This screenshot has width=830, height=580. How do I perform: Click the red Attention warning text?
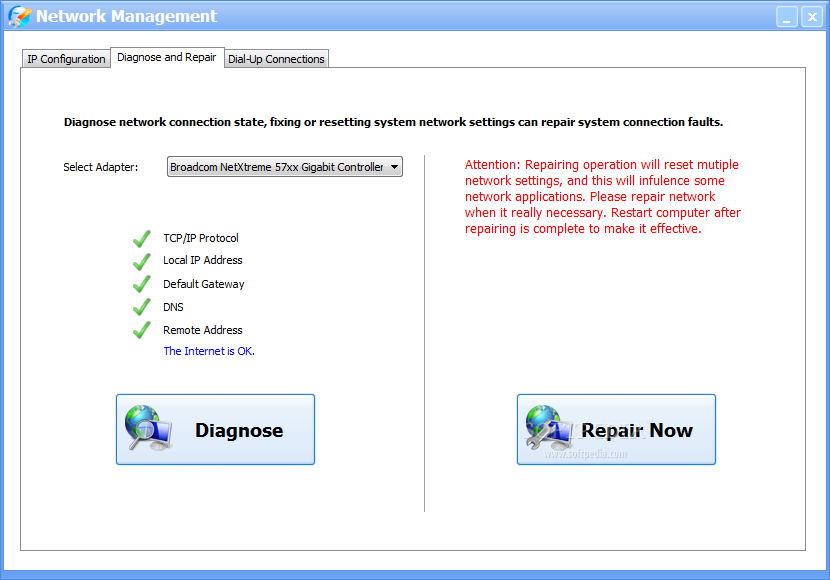point(602,196)
